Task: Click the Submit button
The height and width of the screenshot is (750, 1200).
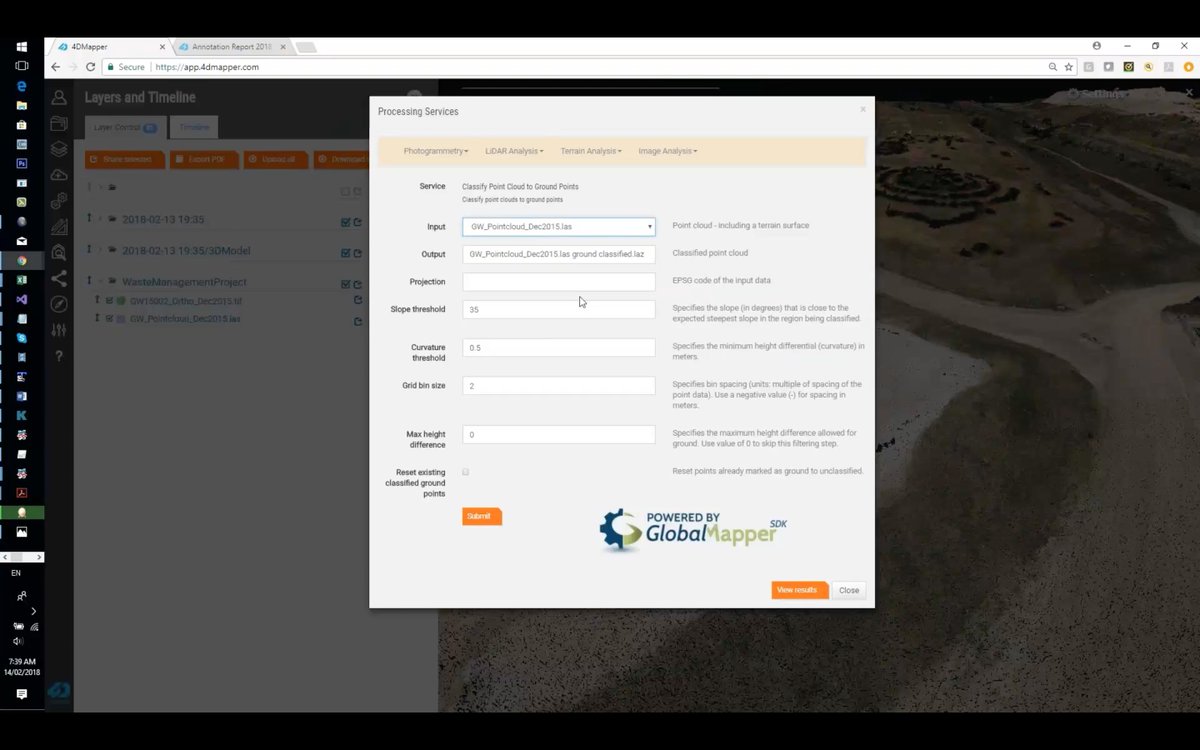Action: (x=481, y=516)
